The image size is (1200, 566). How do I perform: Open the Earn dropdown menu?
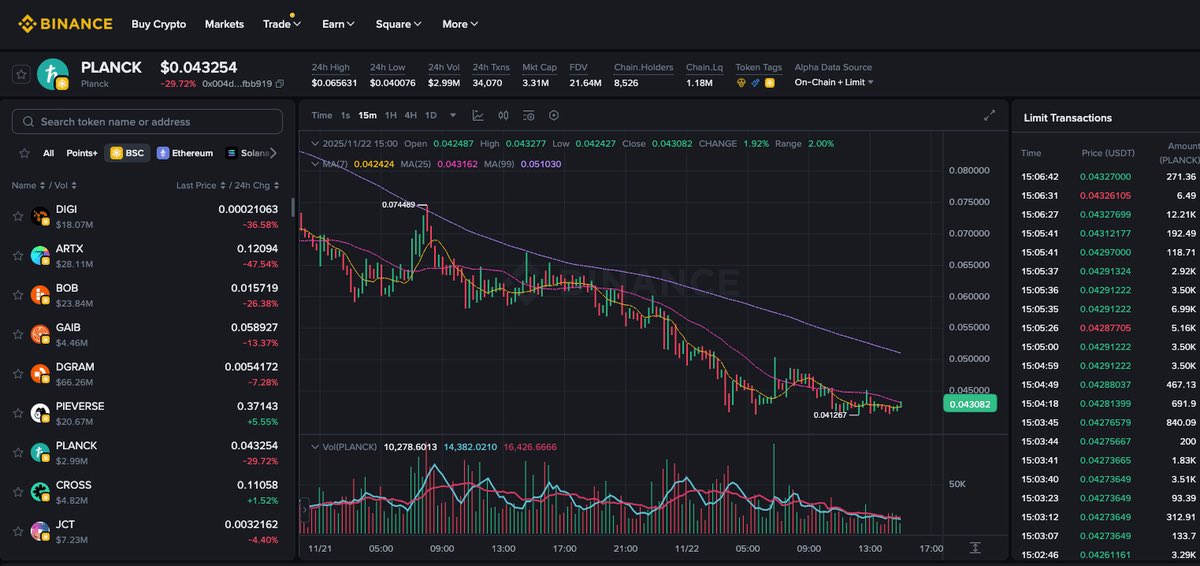coord(337,23)
